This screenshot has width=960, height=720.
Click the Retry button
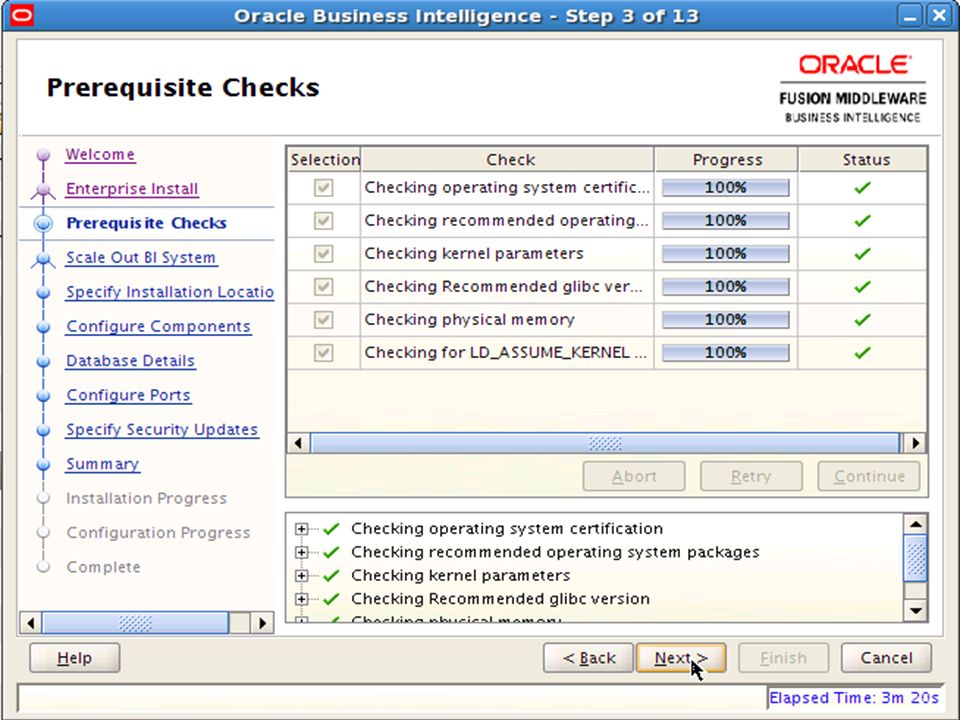tap(751, 476)
